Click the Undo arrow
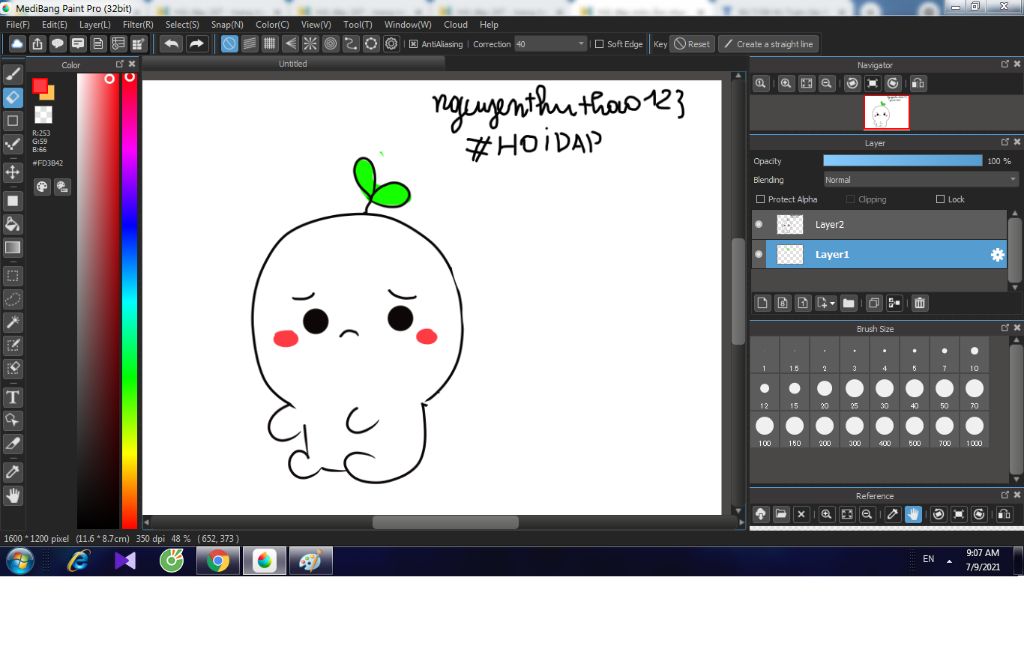 [171, 44]
